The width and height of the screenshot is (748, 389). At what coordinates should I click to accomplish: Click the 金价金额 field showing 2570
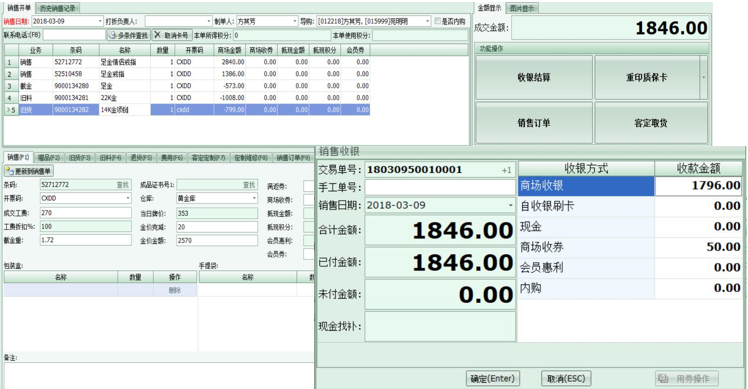tap(217, 240)
